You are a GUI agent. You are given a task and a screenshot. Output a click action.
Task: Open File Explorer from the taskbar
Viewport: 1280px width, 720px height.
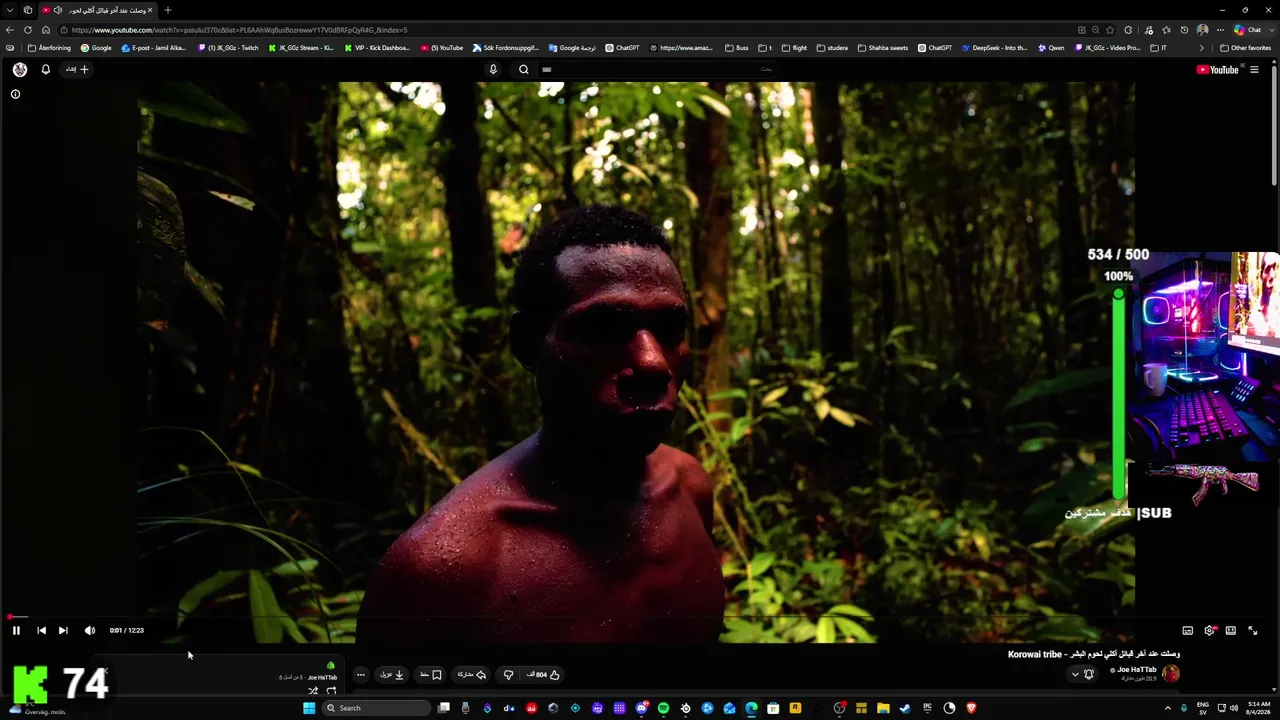pyautogui.click(x=883, y=708)
